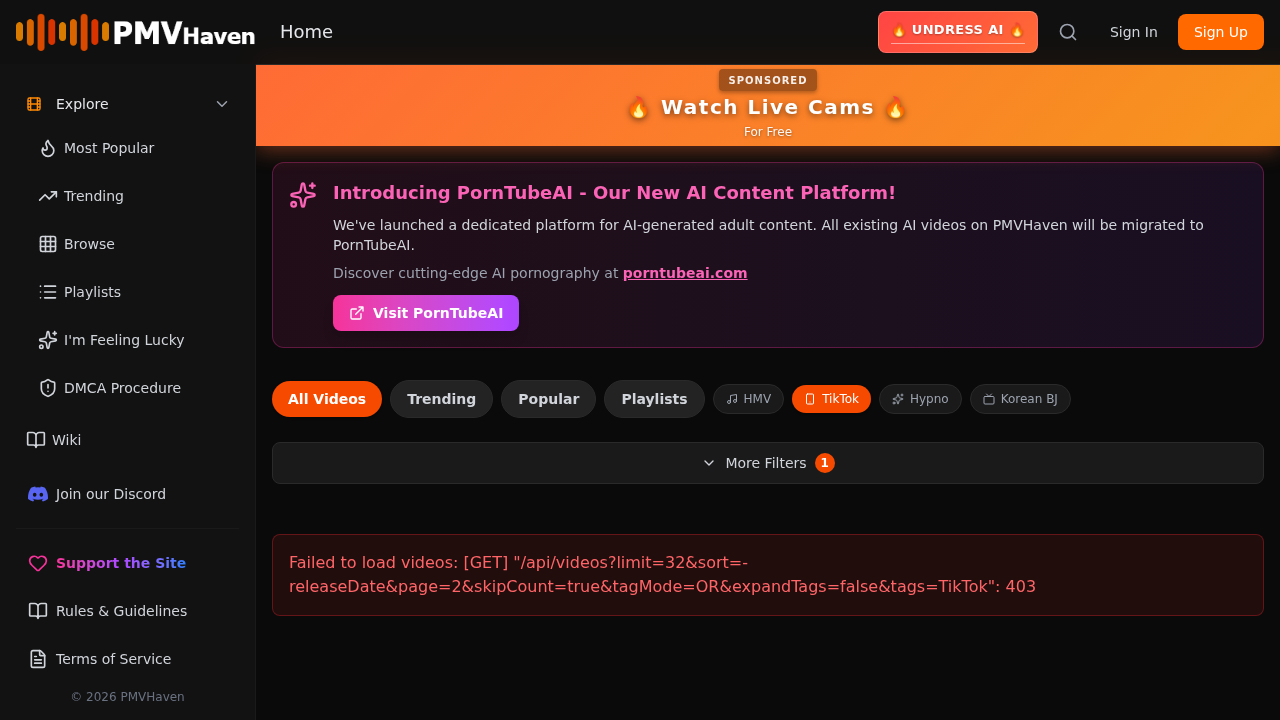
Task: Click the Most Popular flame icon
Action: [x=48, y=148]
